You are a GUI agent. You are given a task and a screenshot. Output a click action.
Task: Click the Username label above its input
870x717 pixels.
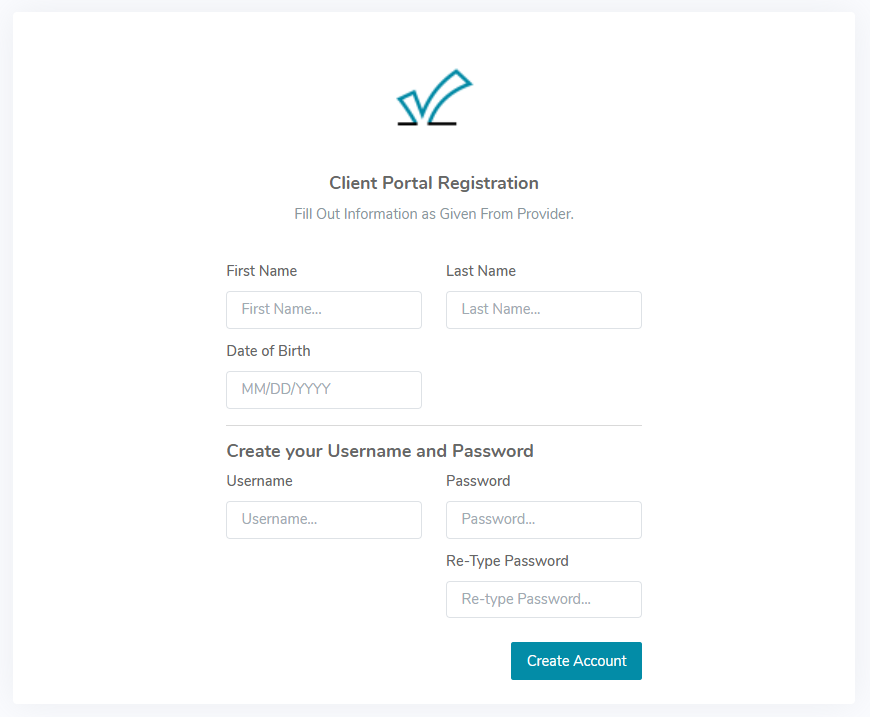[260, 481]
